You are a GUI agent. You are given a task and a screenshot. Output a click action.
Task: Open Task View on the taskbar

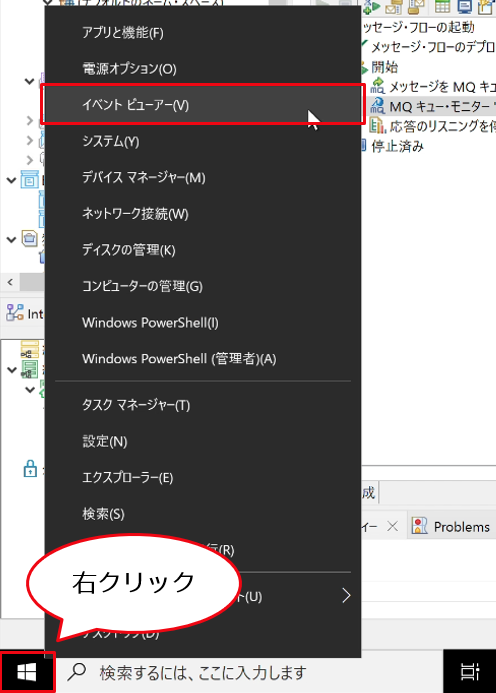point(470,672)
